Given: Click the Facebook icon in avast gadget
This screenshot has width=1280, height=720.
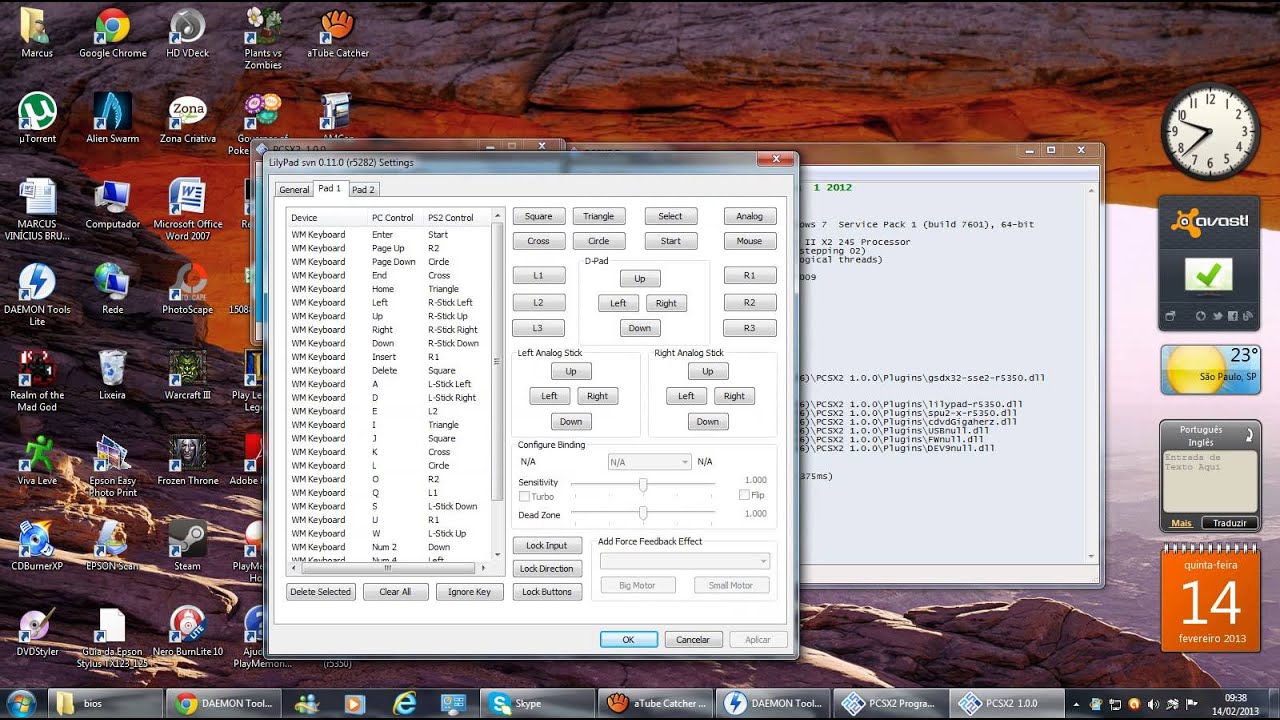Looking at the screenshot, I should tap(1232, 317).
